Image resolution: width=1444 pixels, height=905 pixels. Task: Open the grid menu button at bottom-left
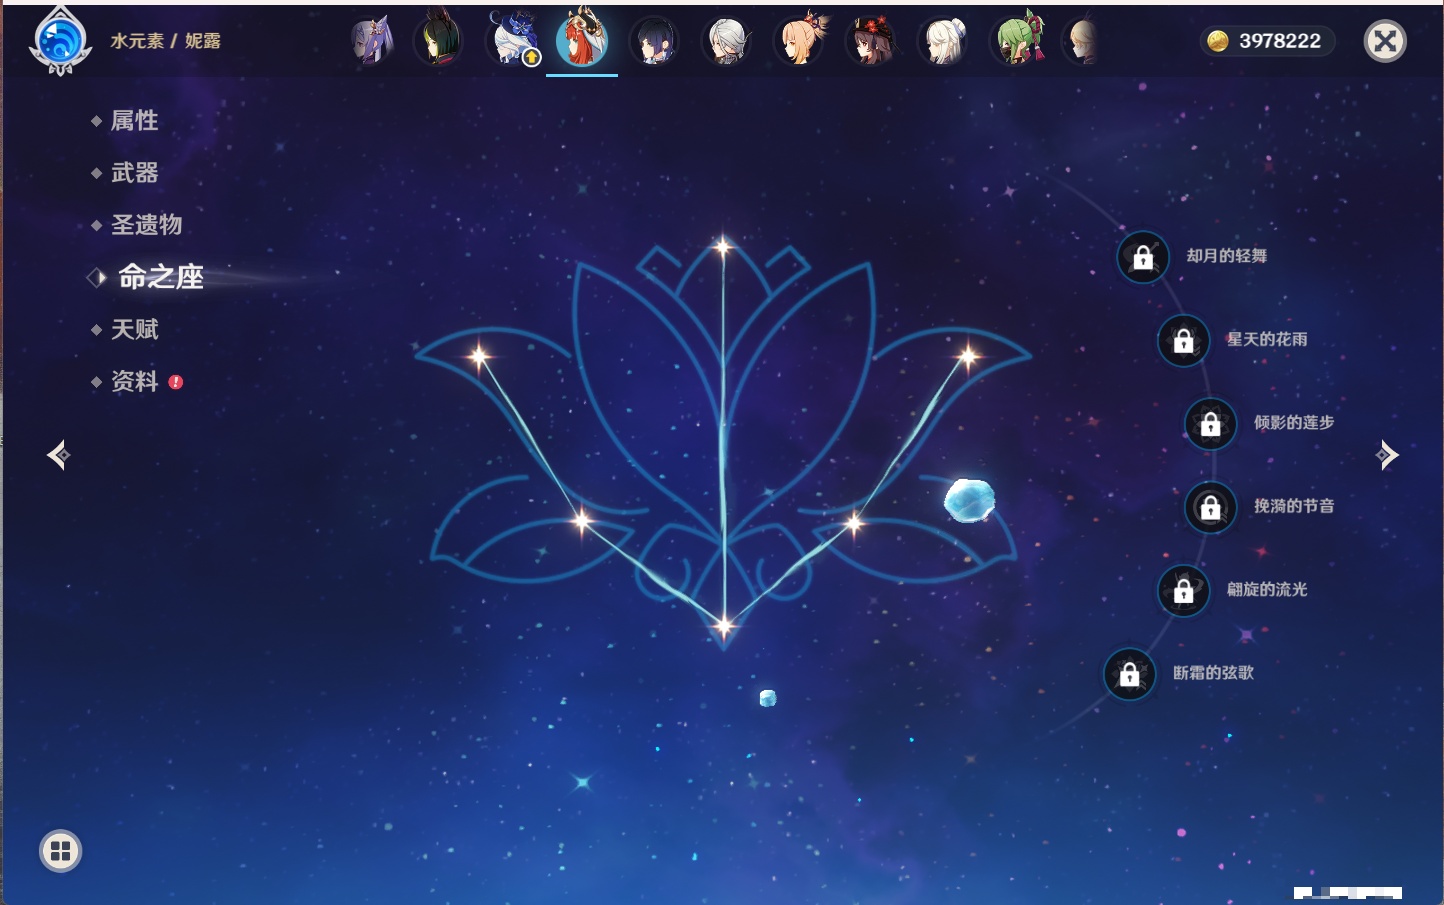pos(61,851)
